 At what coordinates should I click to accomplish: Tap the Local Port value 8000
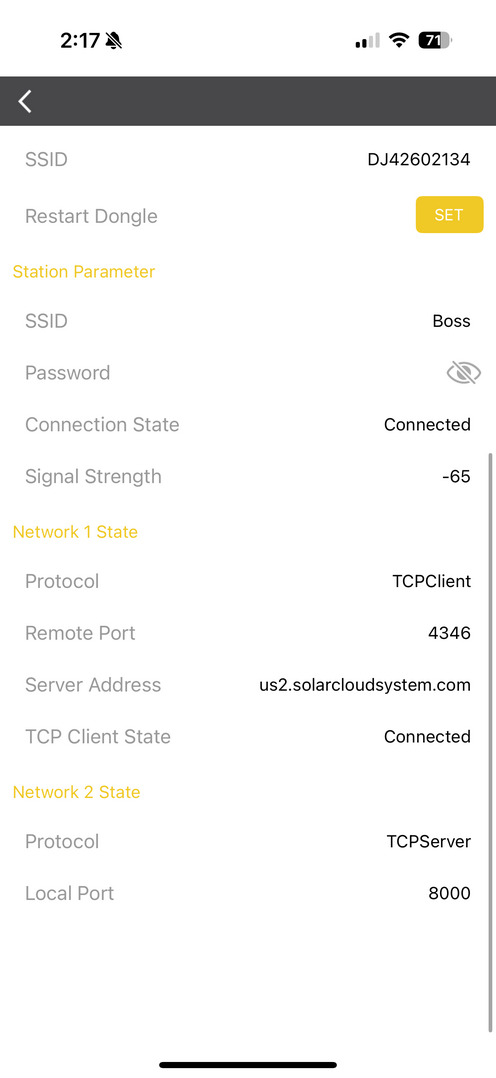pyautogui.click(x=449, y=893)
